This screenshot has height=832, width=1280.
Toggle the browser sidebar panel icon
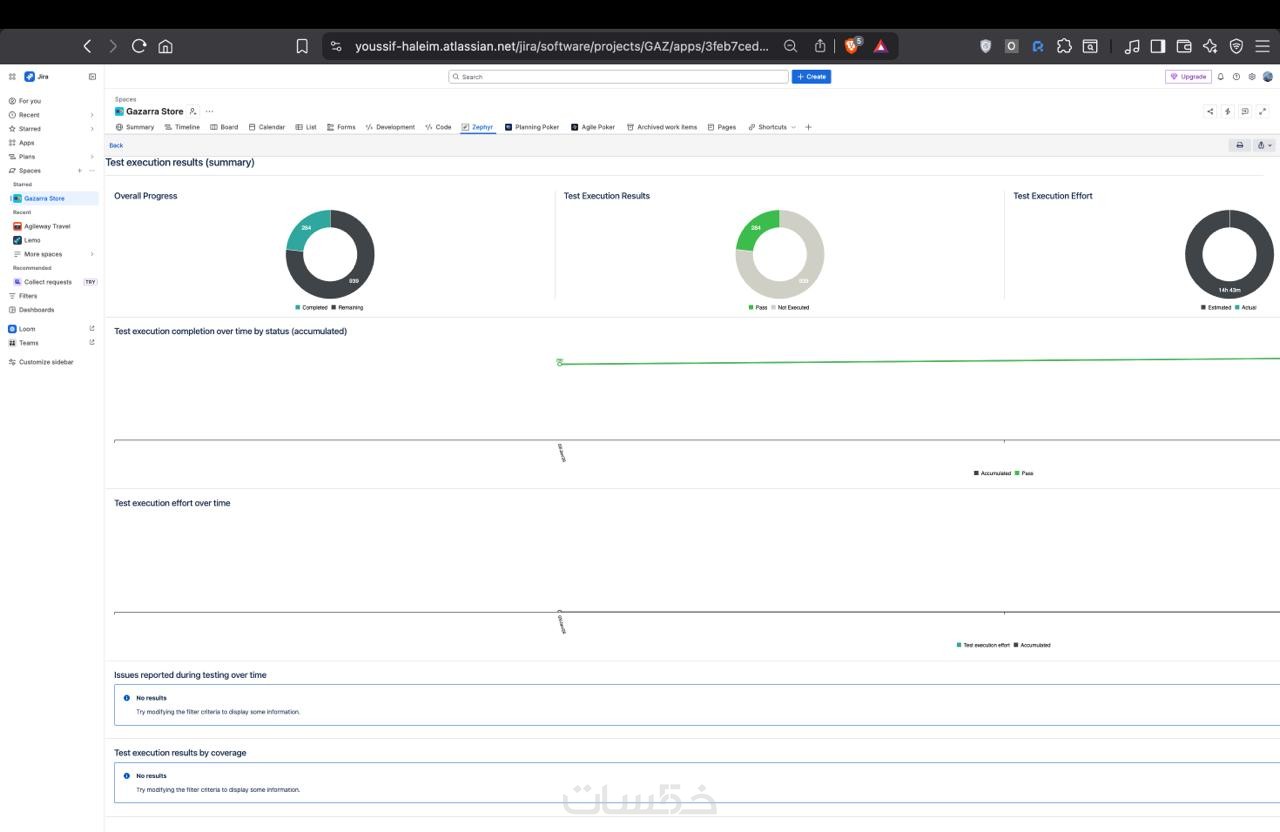coord(1158,46)
